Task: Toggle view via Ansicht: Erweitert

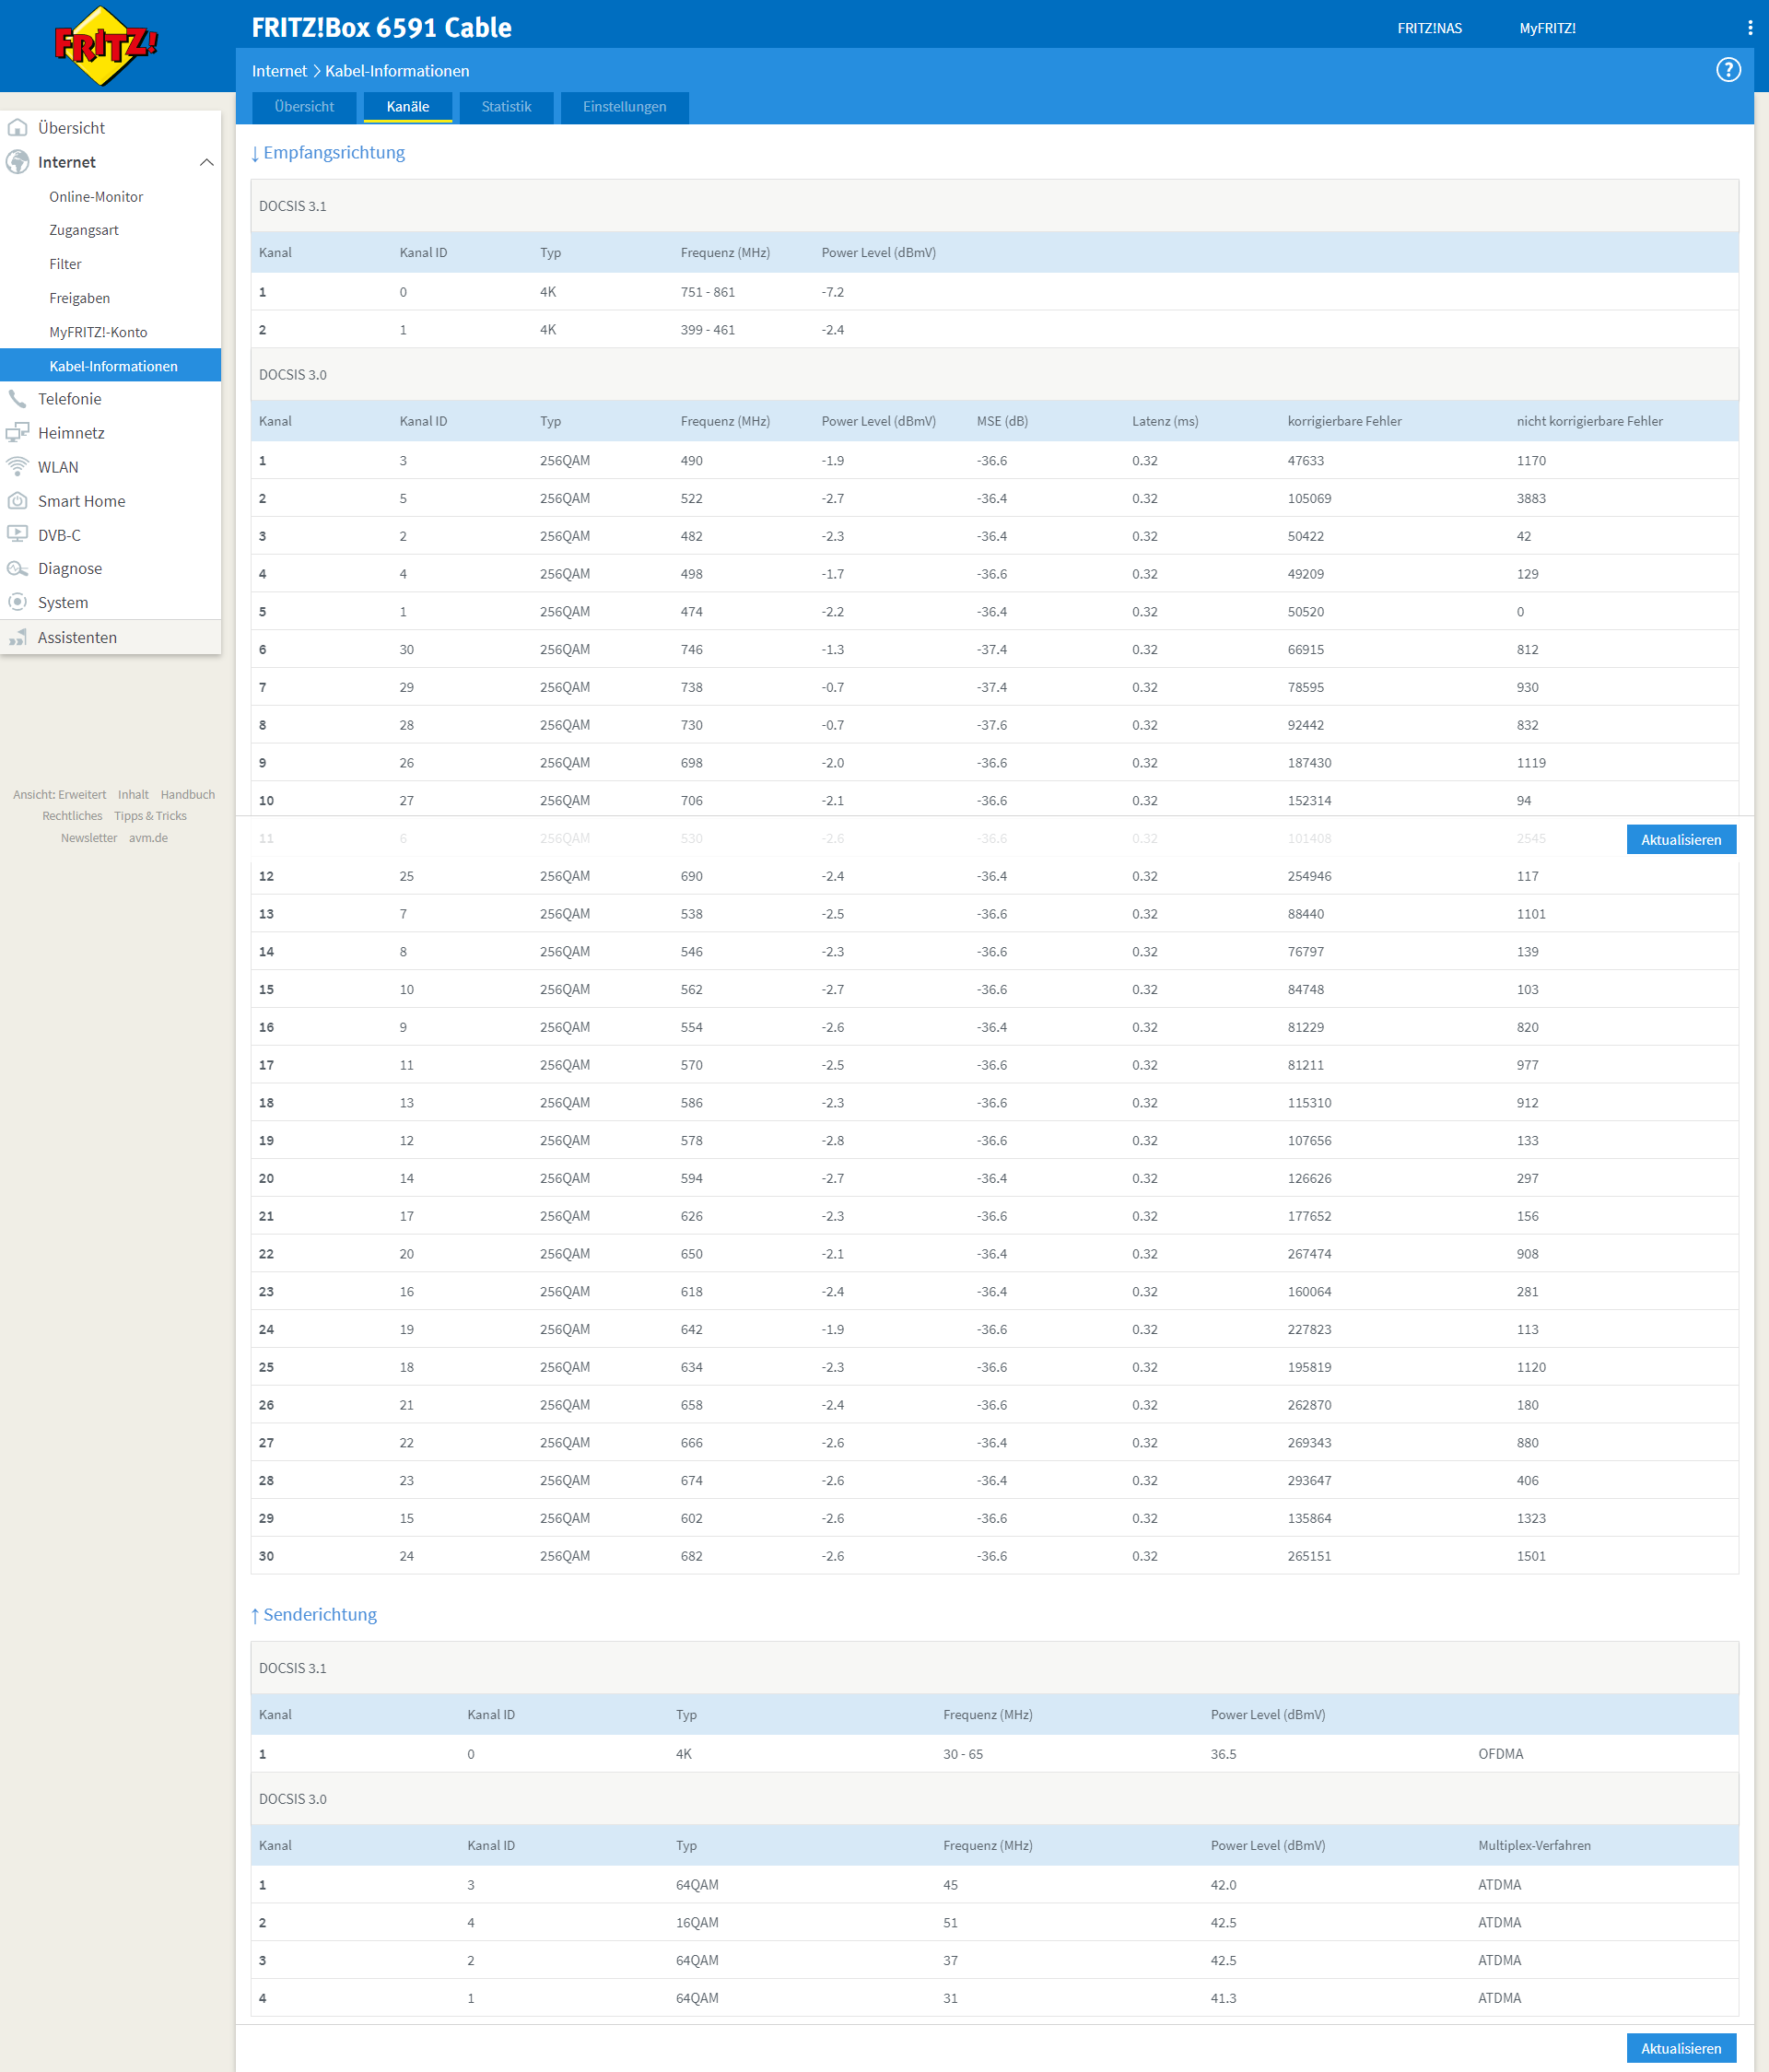Action: pos(59,795)
